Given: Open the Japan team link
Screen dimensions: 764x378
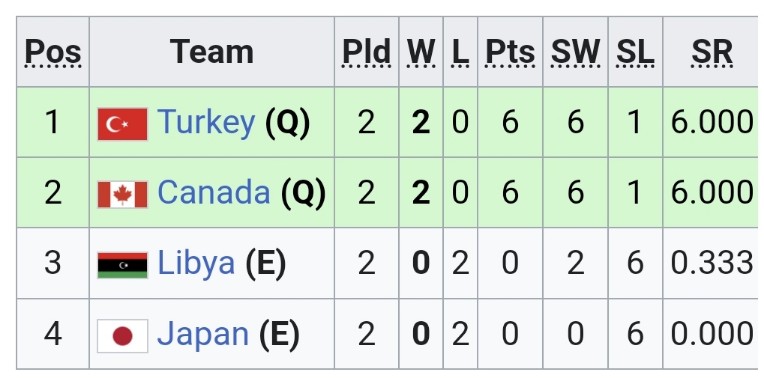Looking at the screenshot, I should [x=203, y=334].
